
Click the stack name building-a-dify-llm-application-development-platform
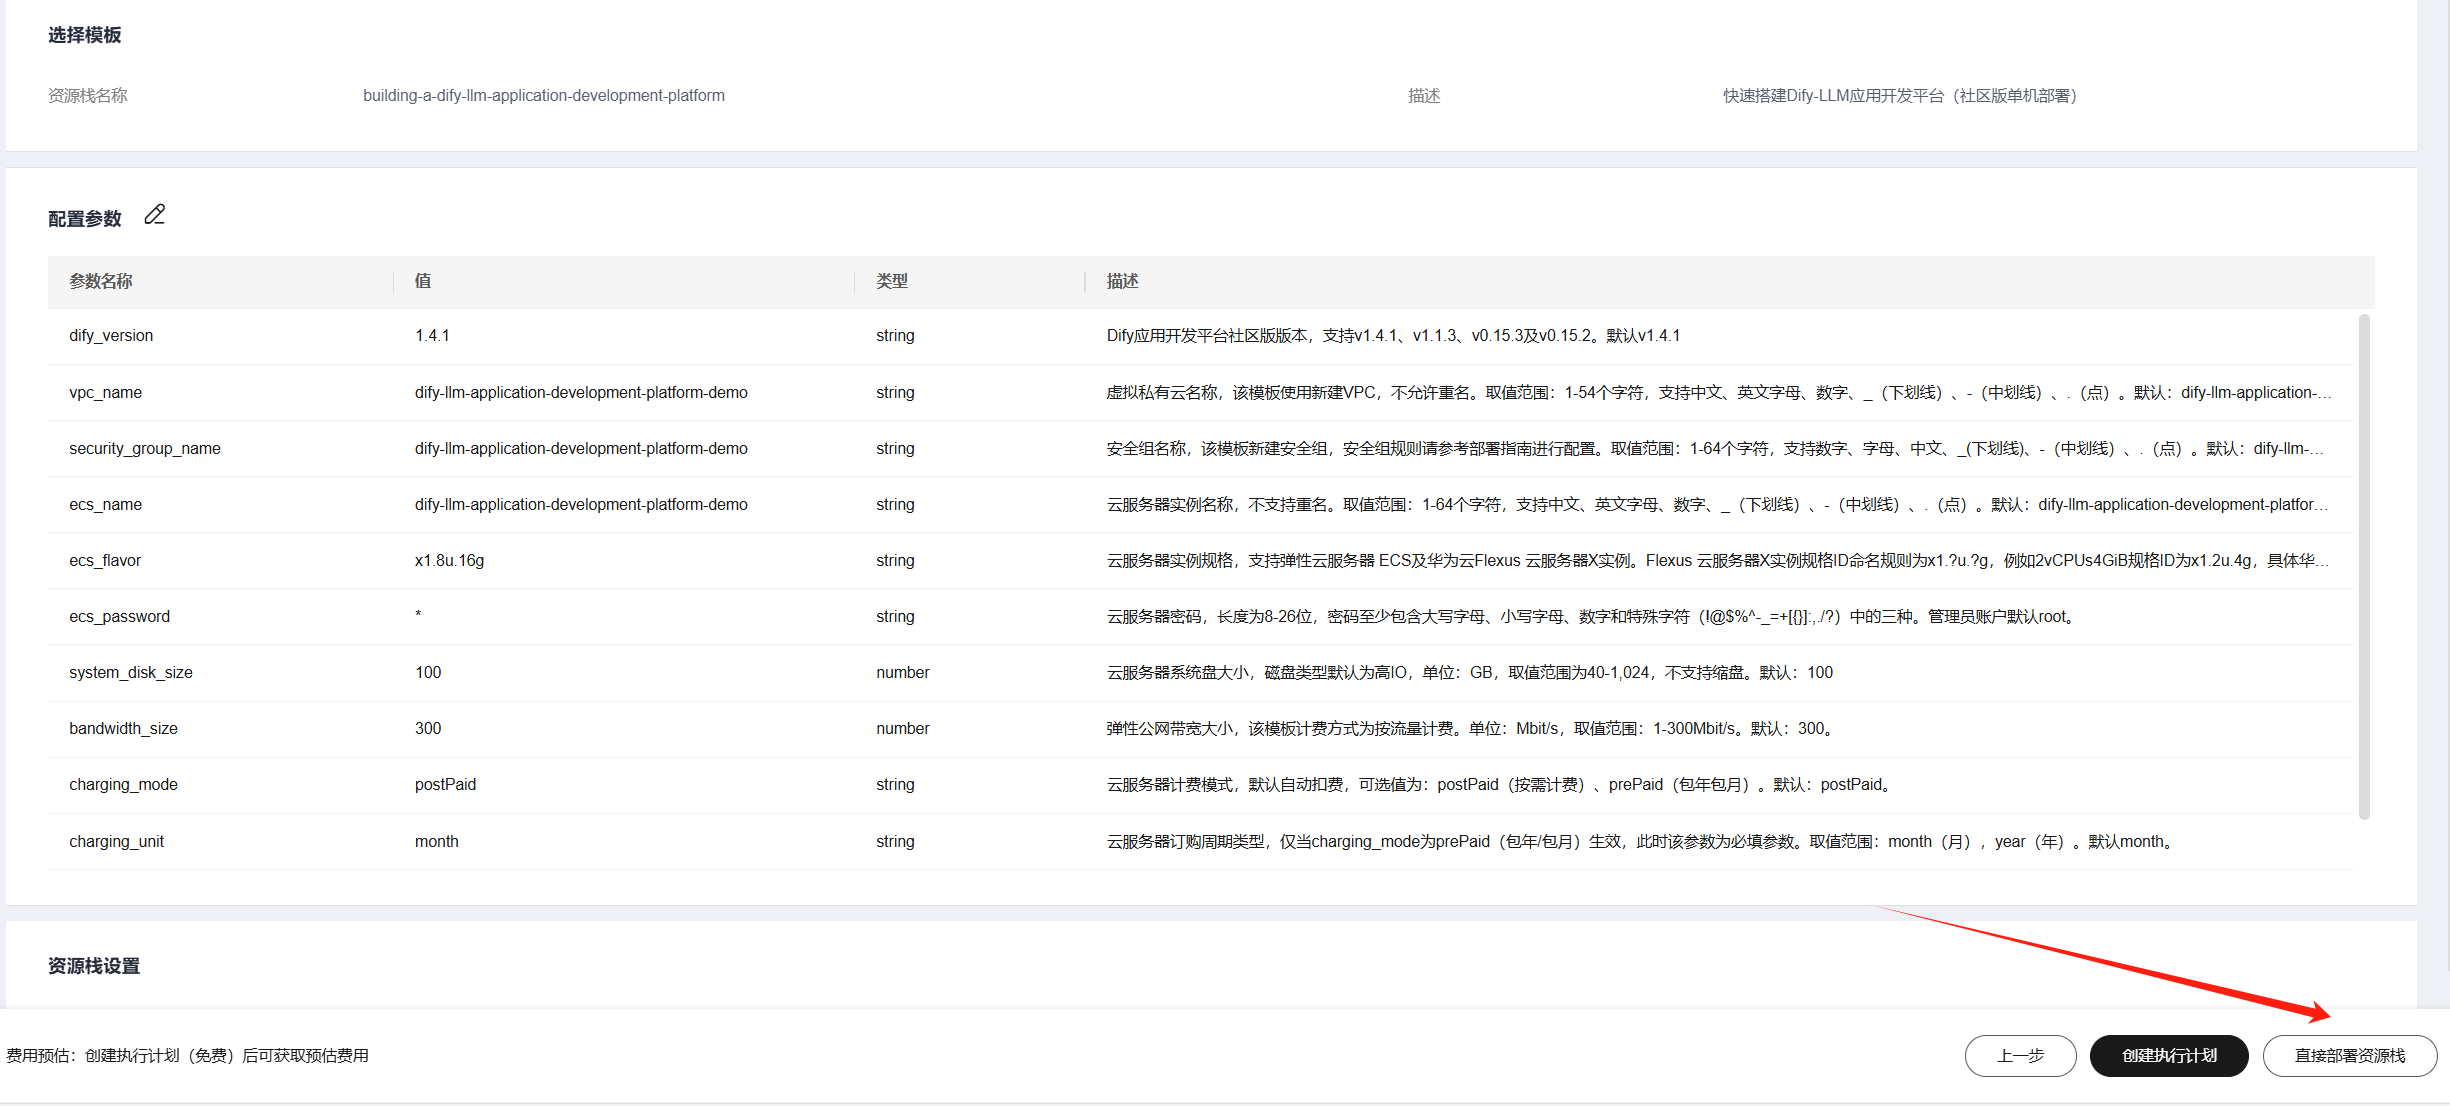(543, 96)
